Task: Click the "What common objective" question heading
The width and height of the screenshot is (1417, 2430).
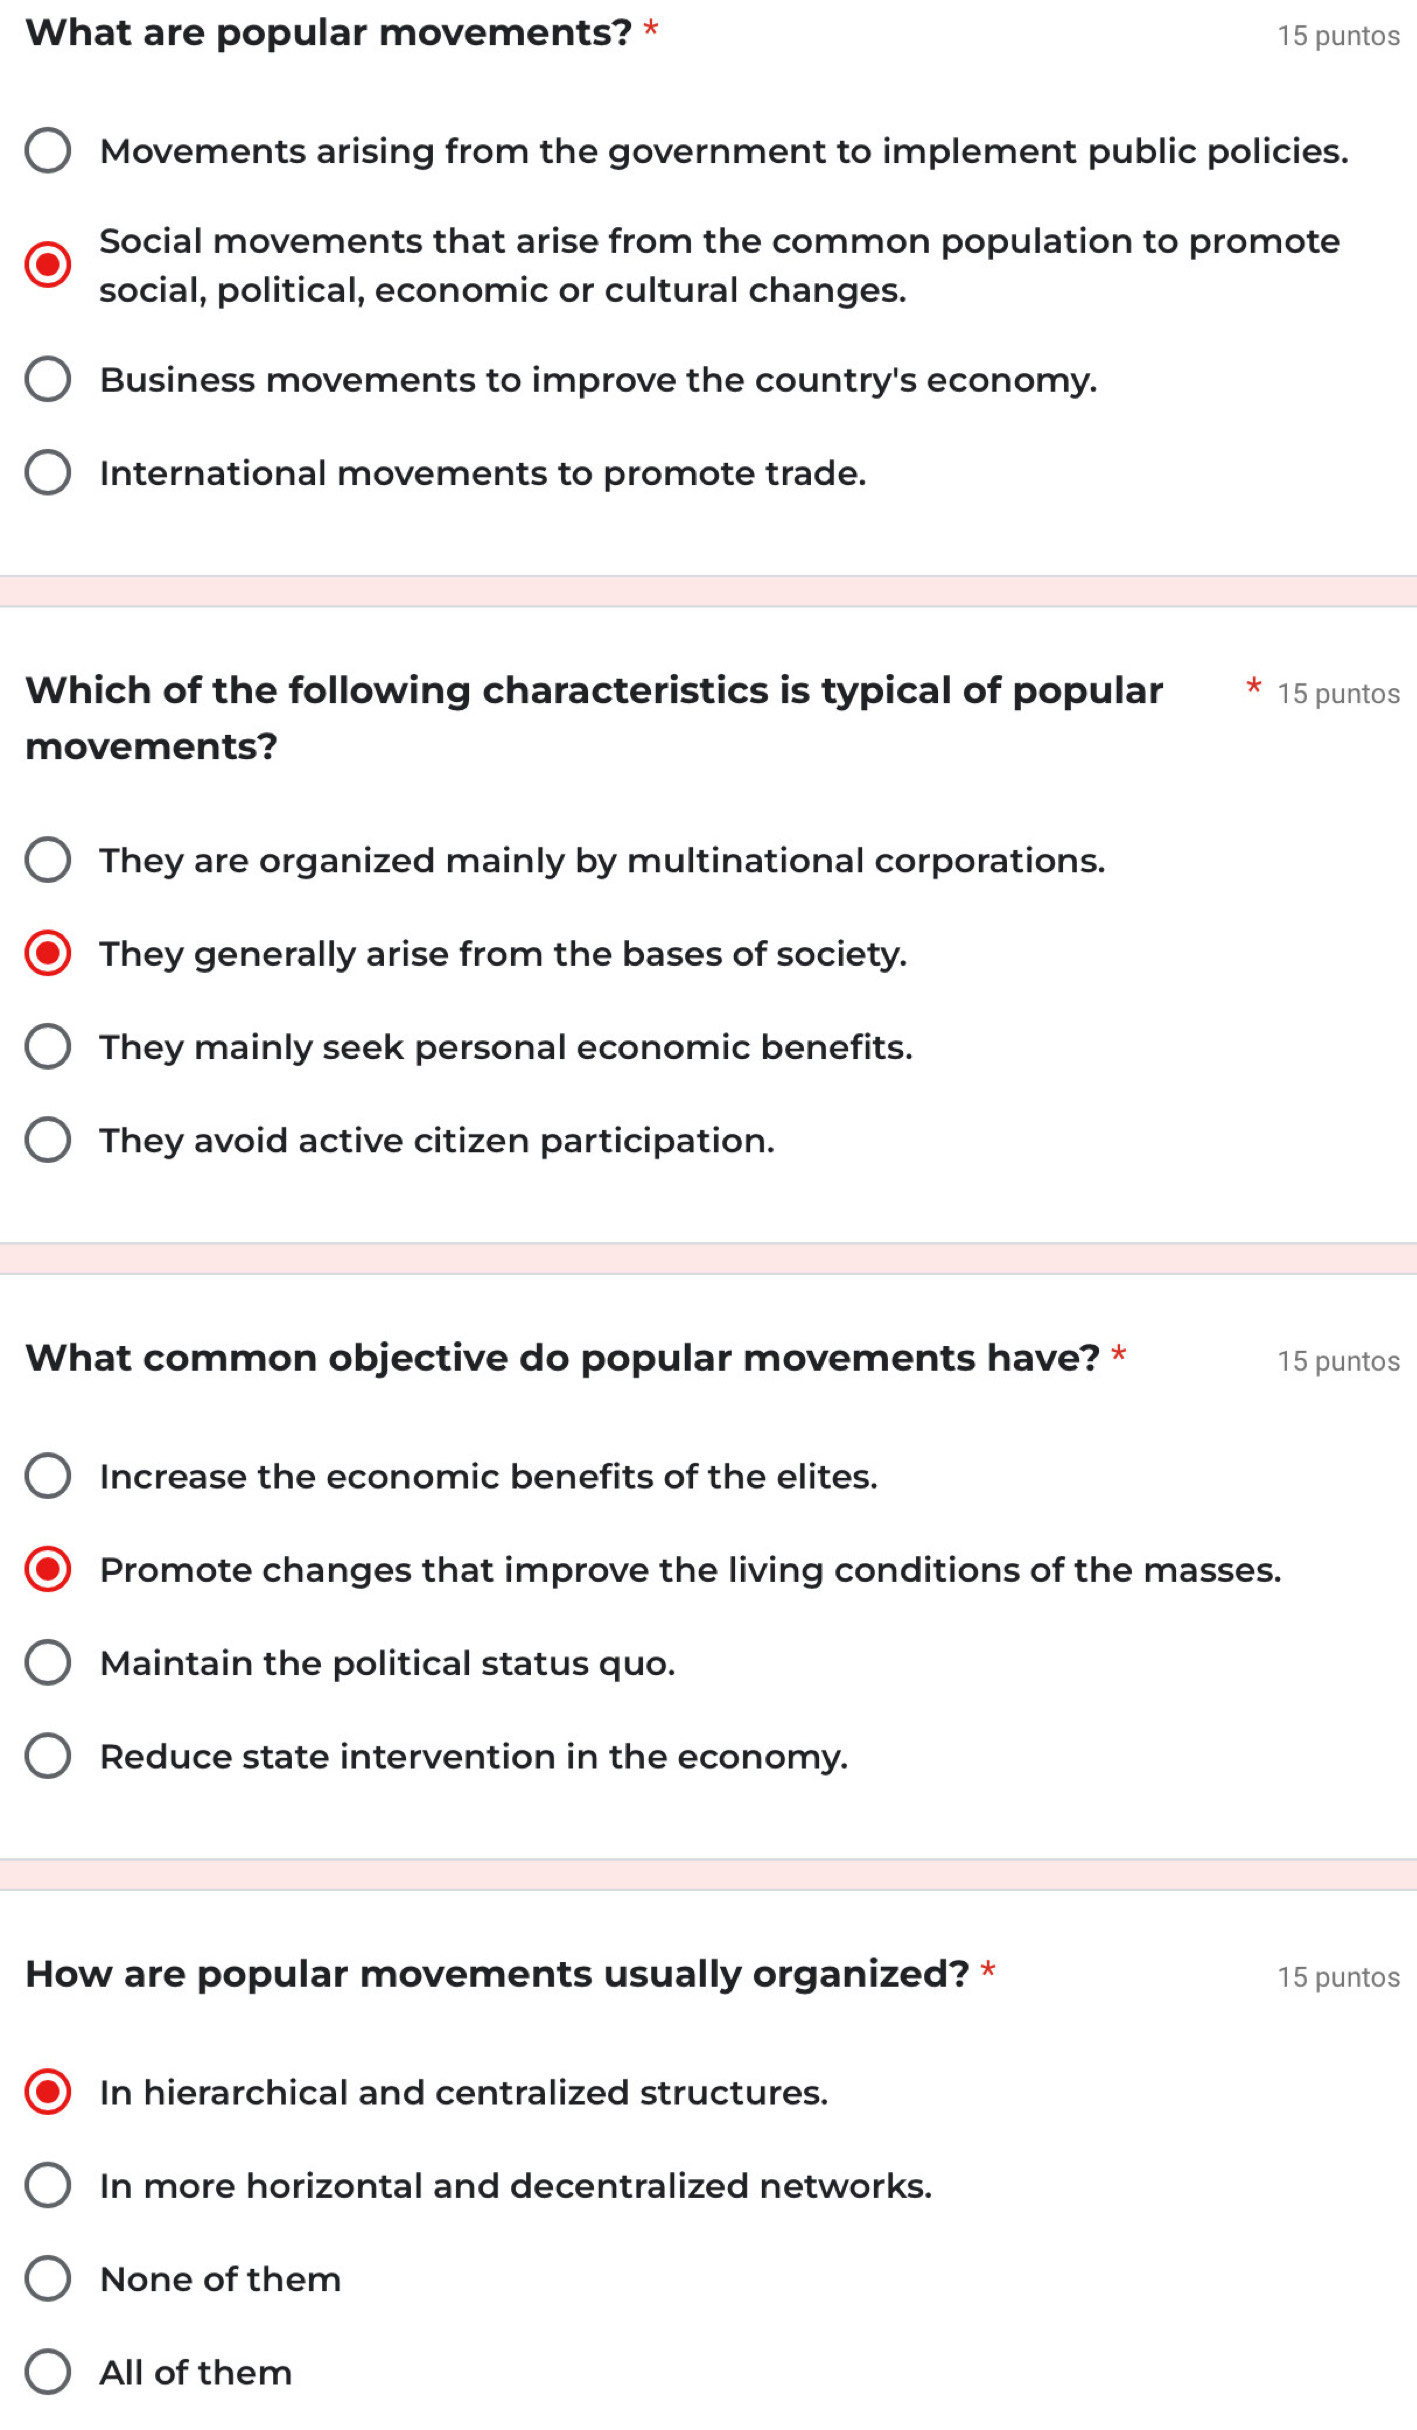Action: (562, 1358)
